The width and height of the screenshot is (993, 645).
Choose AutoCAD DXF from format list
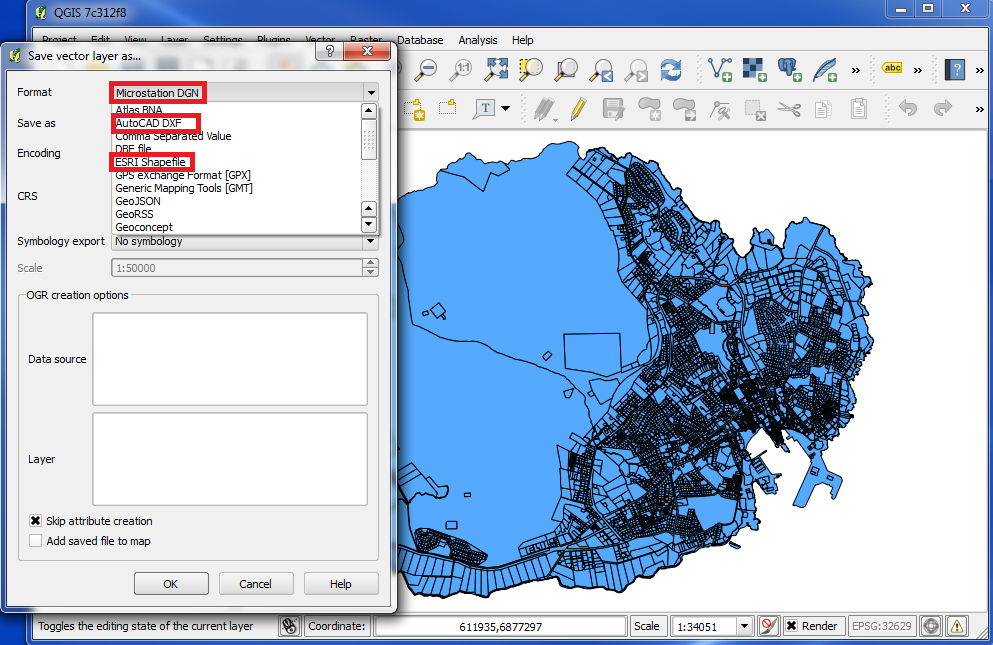pos(148,123)
